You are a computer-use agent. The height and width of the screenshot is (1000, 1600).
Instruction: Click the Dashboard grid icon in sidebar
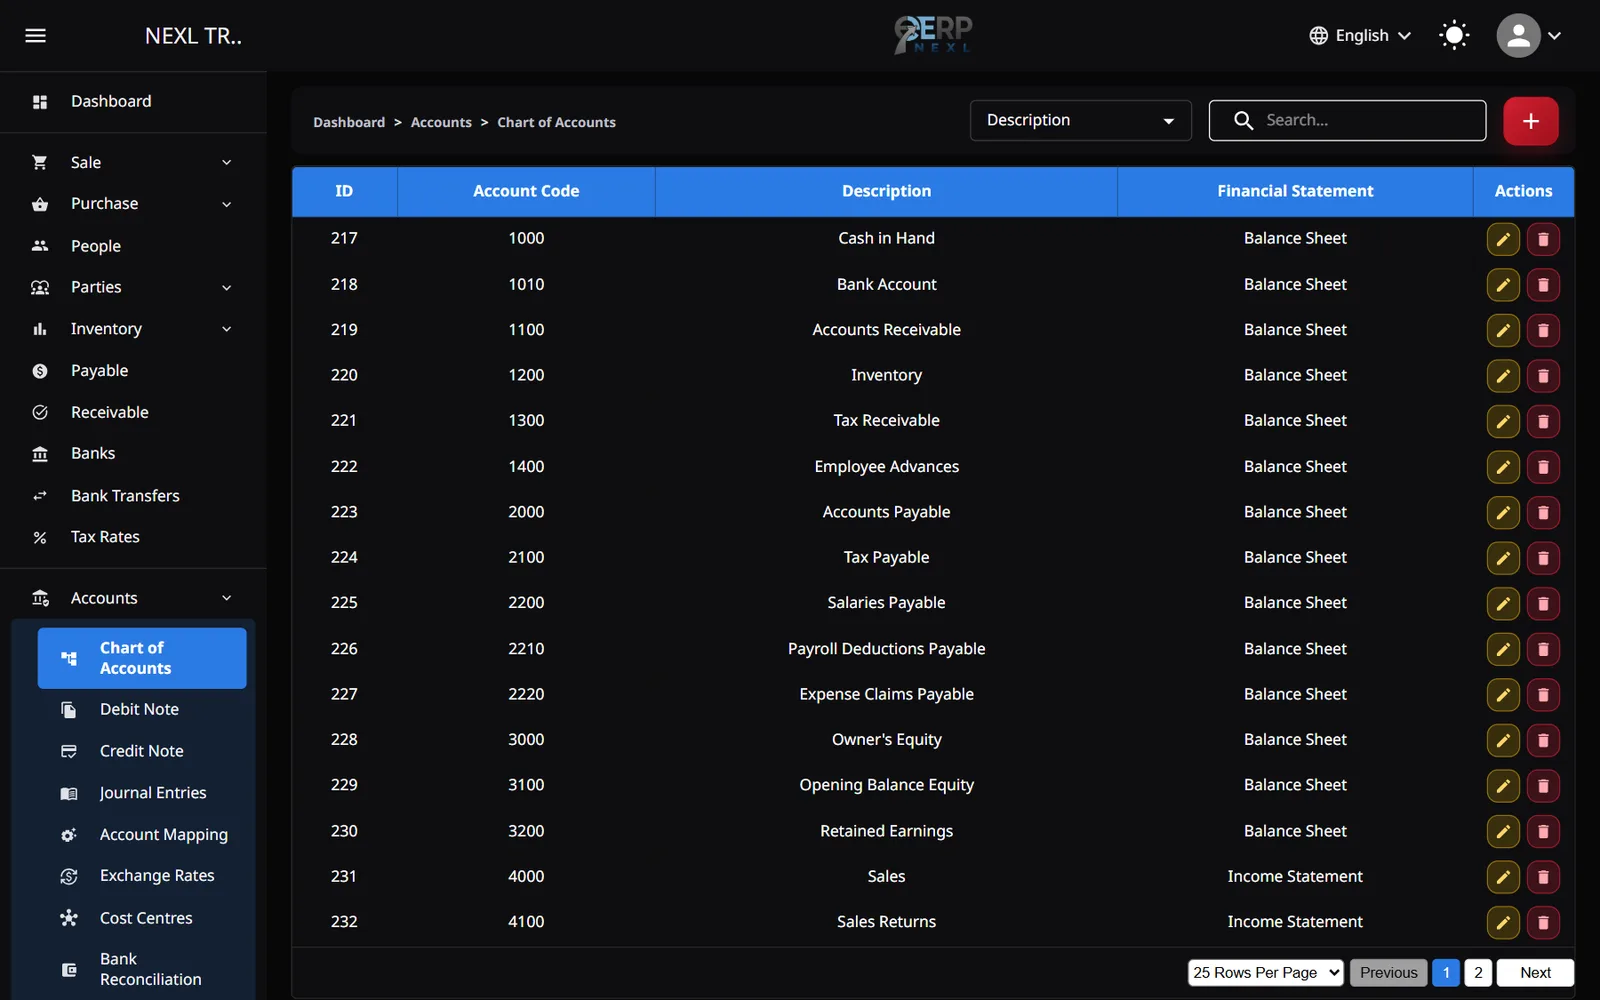point(40,102)
